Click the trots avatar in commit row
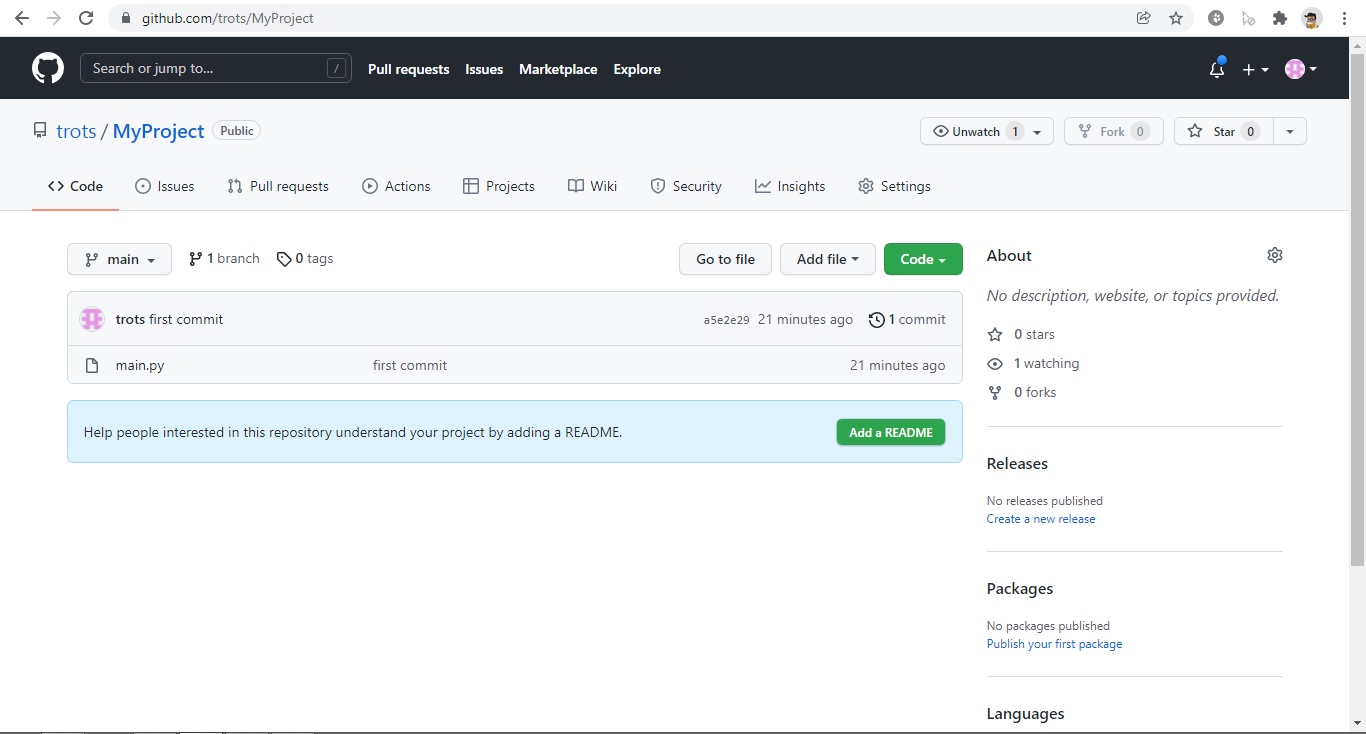Viewport: 1366px width, 734px height. 92,319
